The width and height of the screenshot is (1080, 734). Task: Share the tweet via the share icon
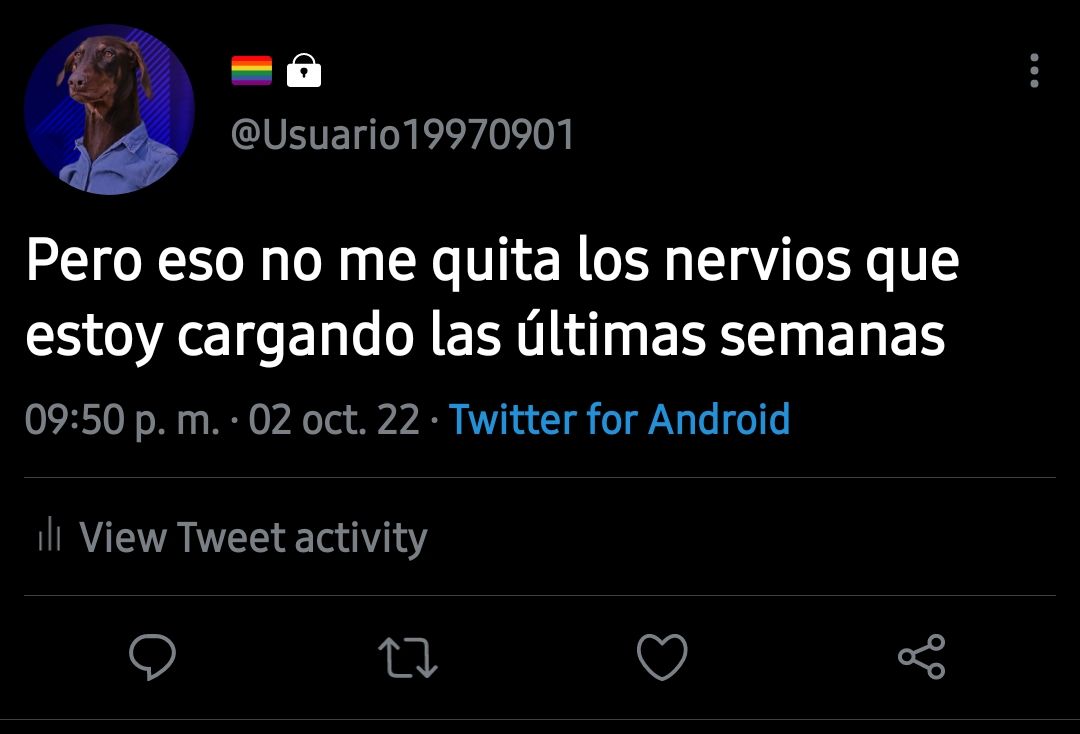[x=922, y=657]
